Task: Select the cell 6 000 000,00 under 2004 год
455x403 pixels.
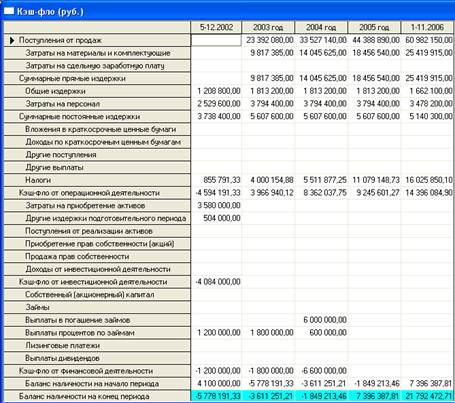Action: click(x=321, y=320)
